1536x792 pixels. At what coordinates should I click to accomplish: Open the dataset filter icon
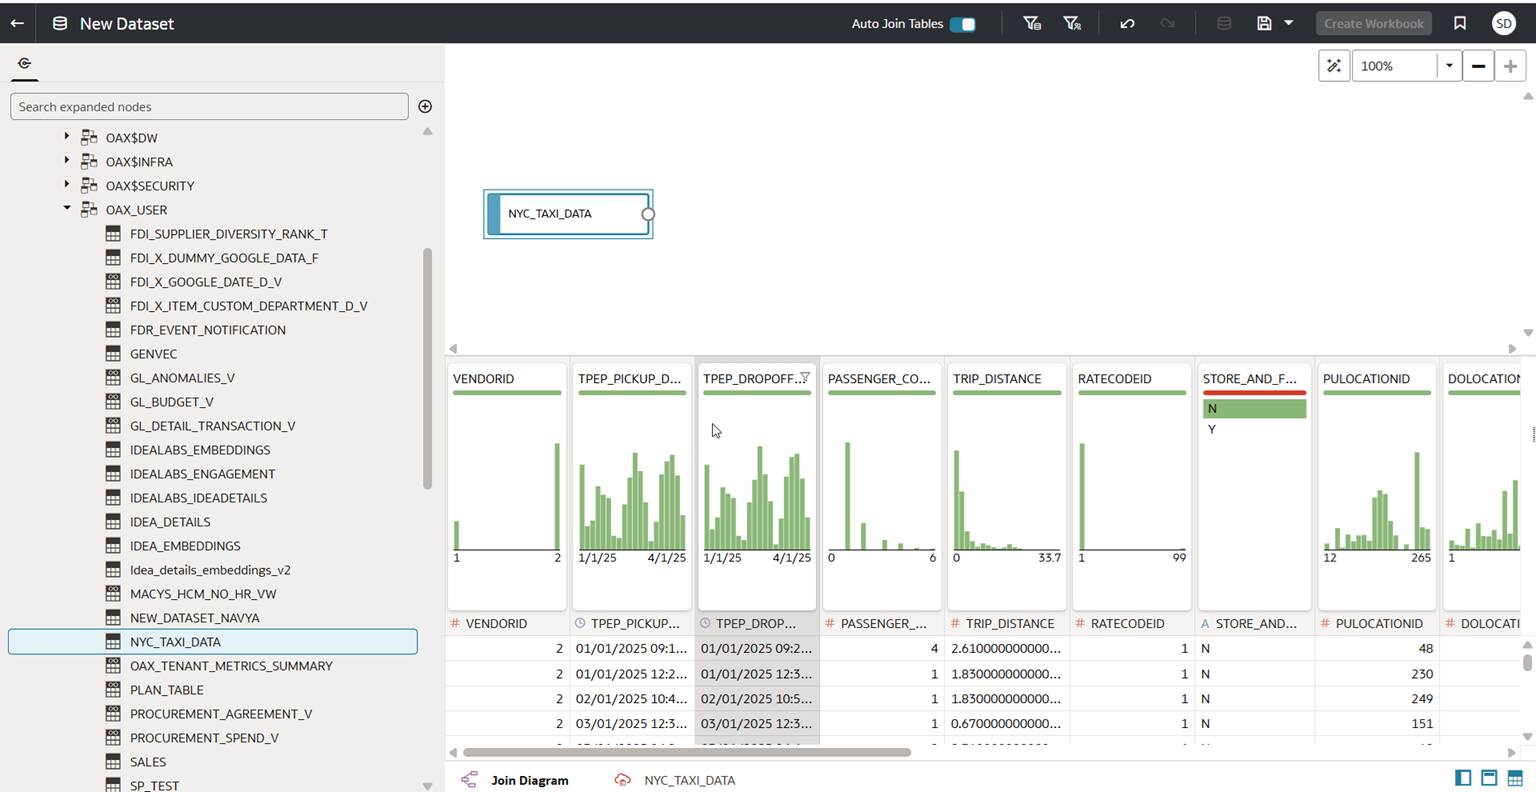click(x=1032, y=23)
